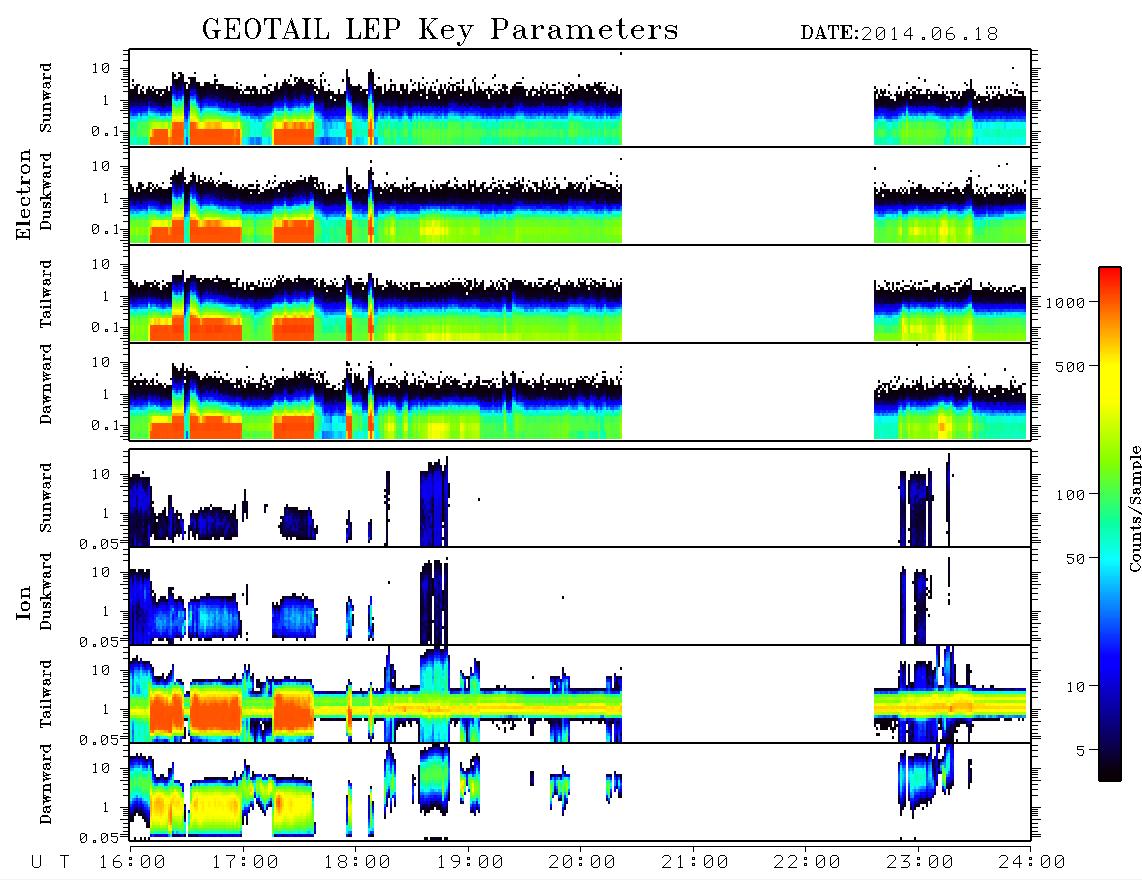1142x880 pixels.
Task: Click the Ion Duskward panel label
Action: (x=46, y=591)
